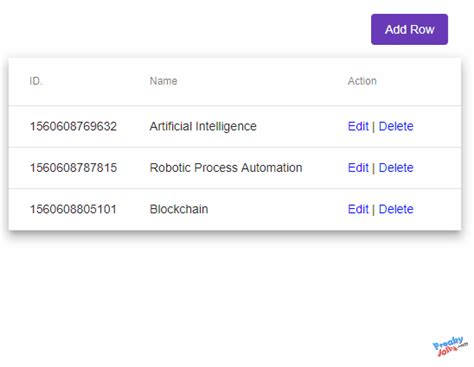Delete the Artificial Intelligence row
The image size is (474, 367).
396,126
